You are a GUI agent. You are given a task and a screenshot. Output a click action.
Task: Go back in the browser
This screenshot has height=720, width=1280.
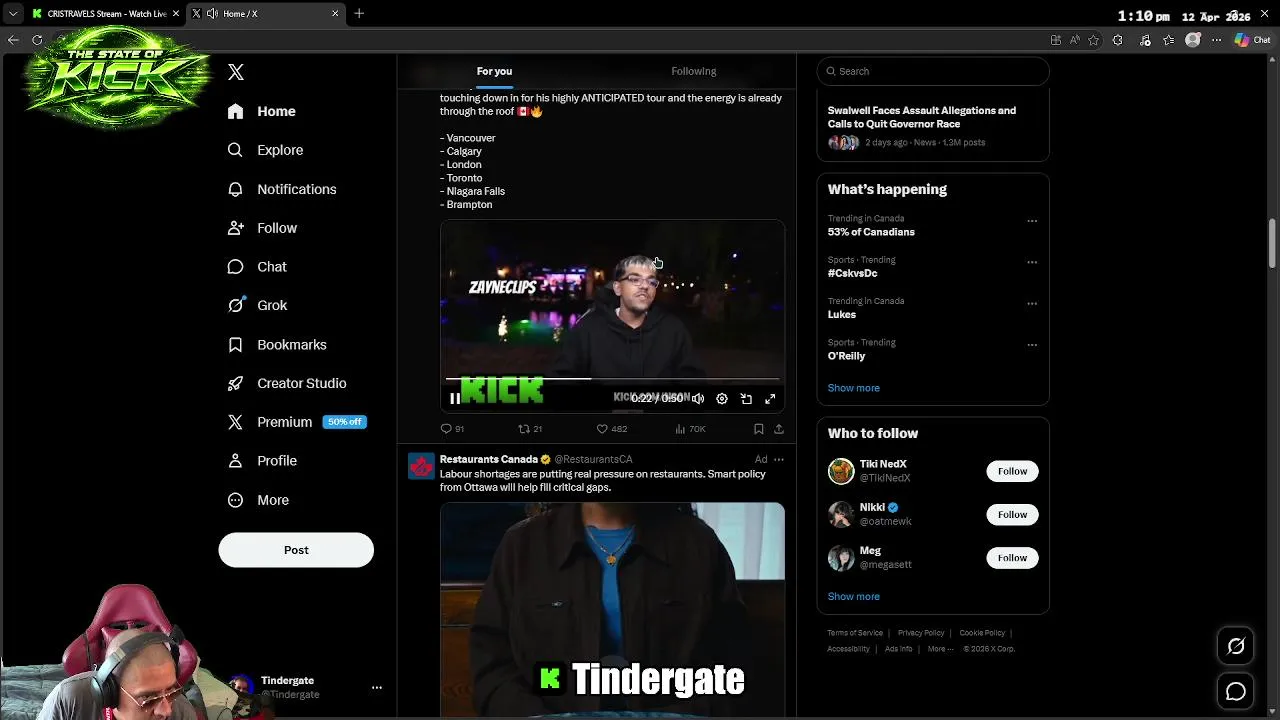(x=13, y=40)
